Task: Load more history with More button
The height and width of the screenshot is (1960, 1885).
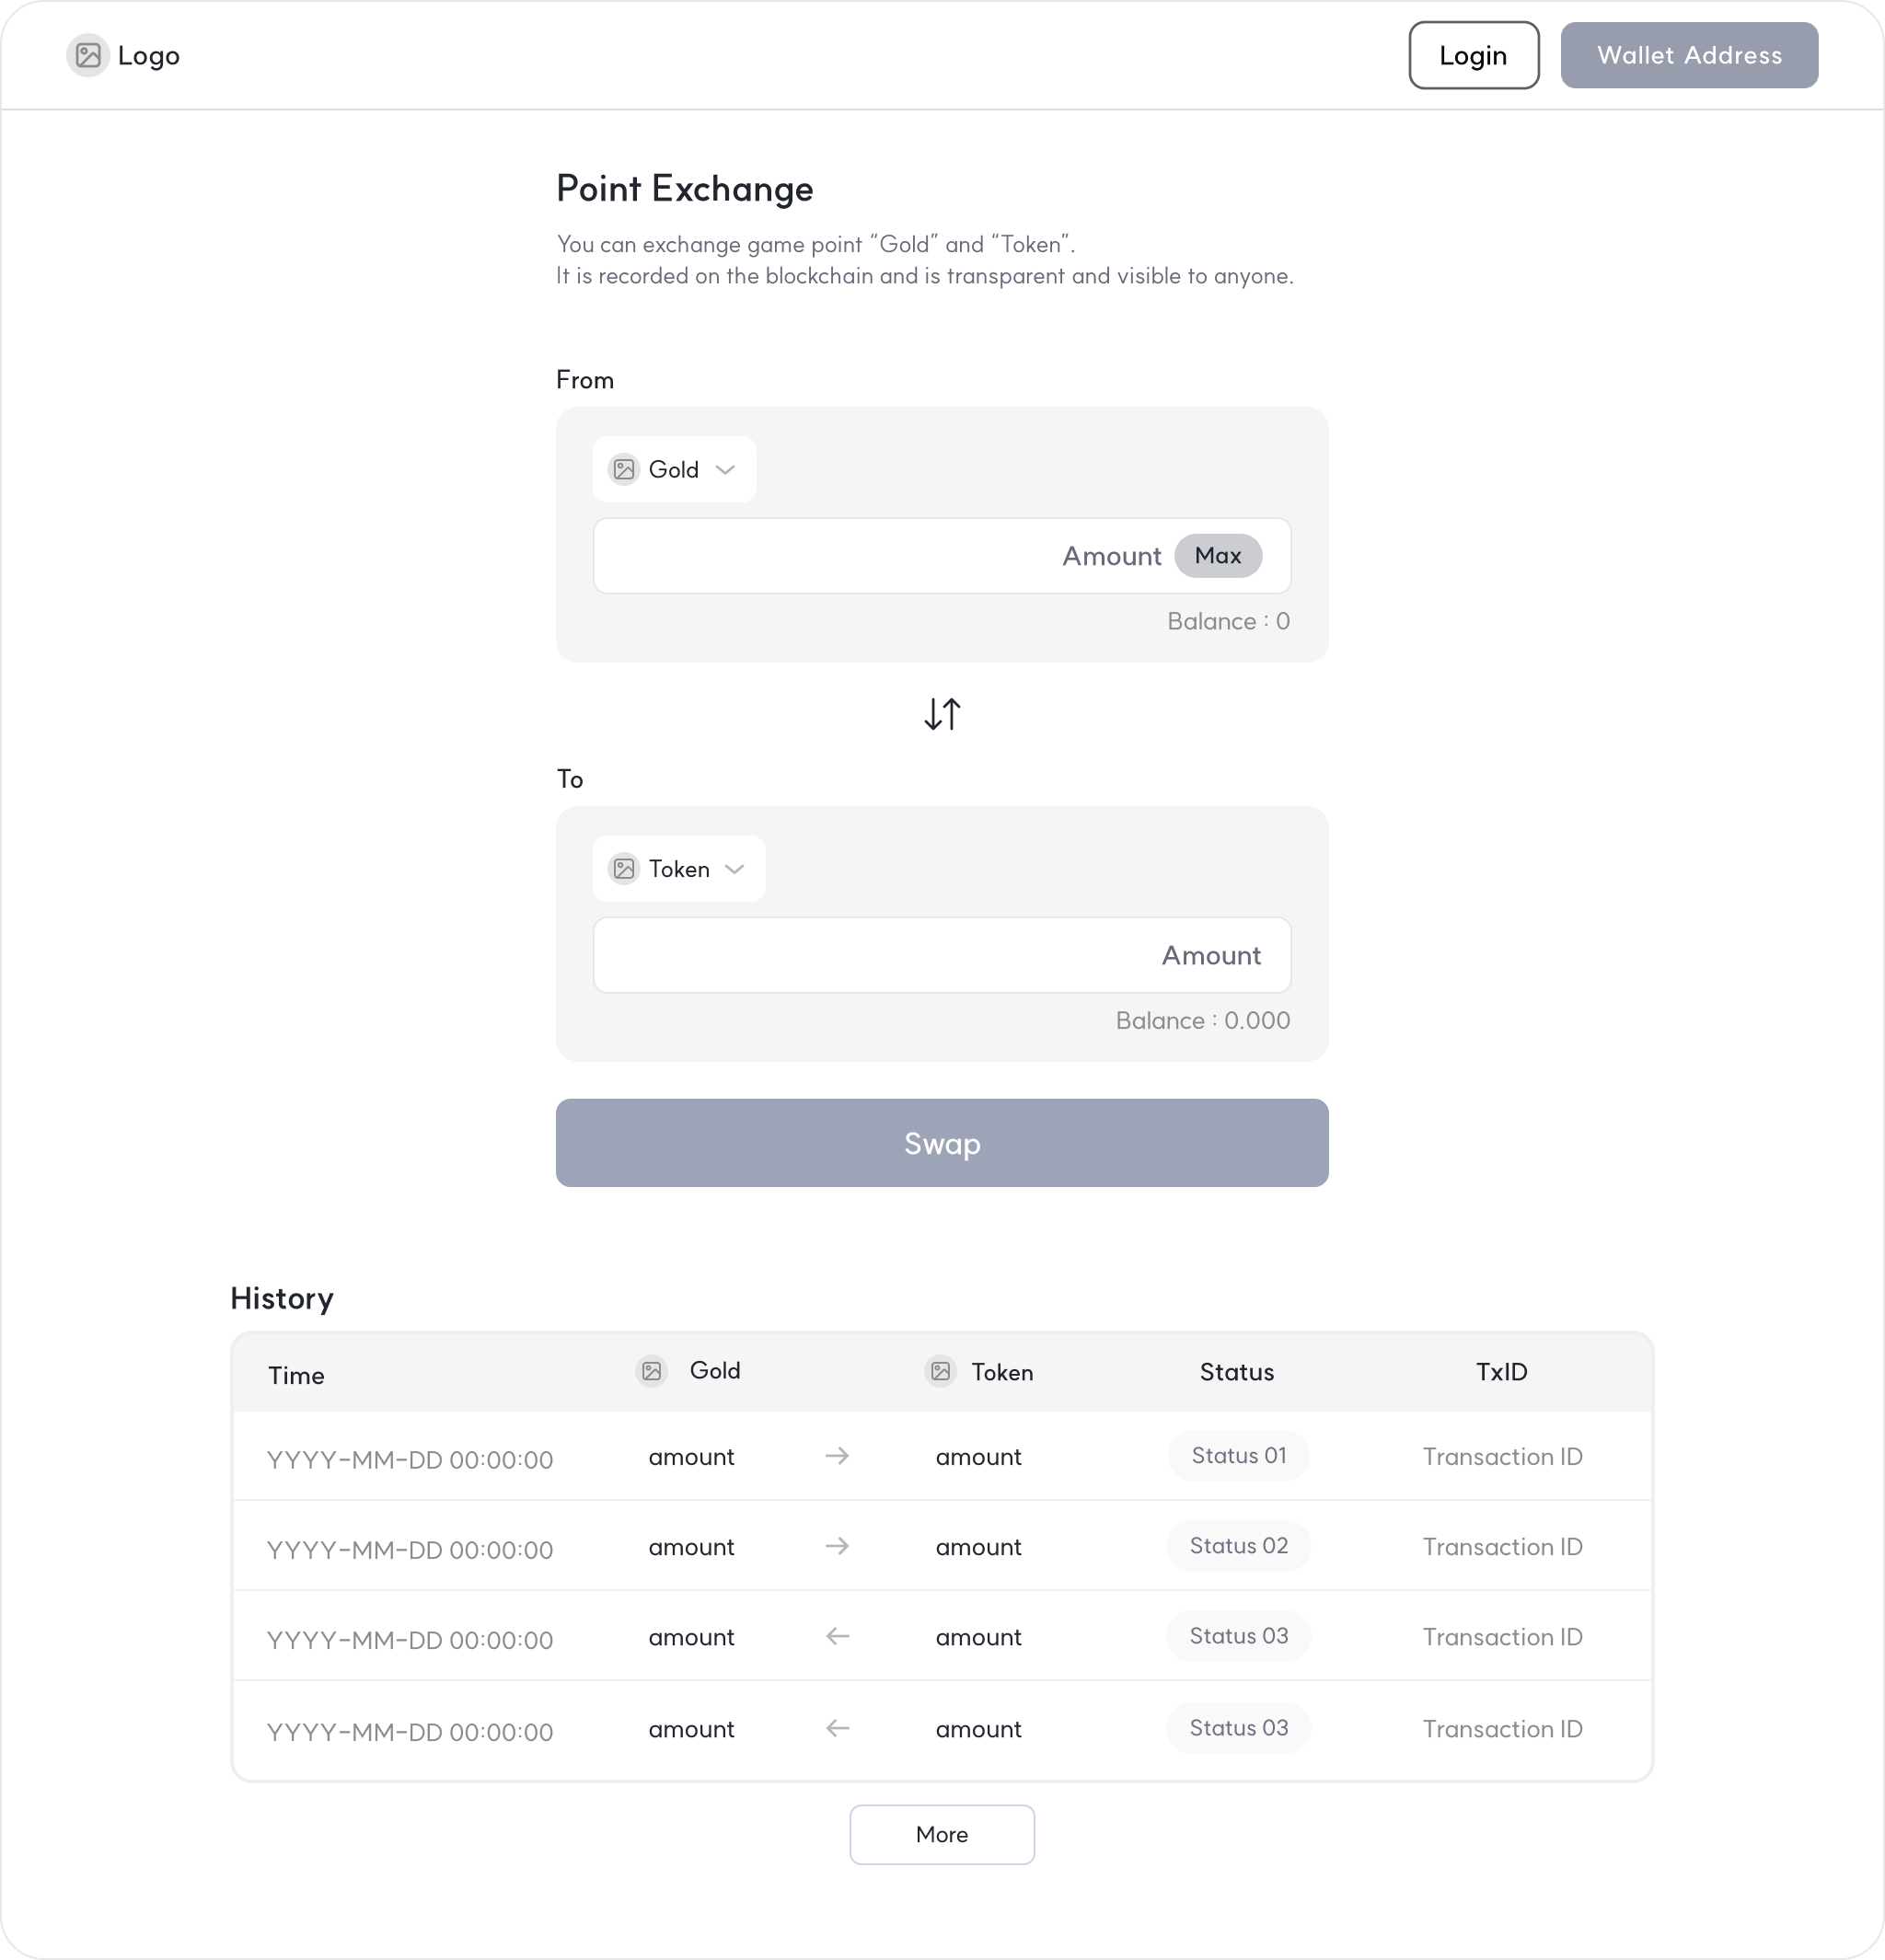Action: pos(942,1834)
